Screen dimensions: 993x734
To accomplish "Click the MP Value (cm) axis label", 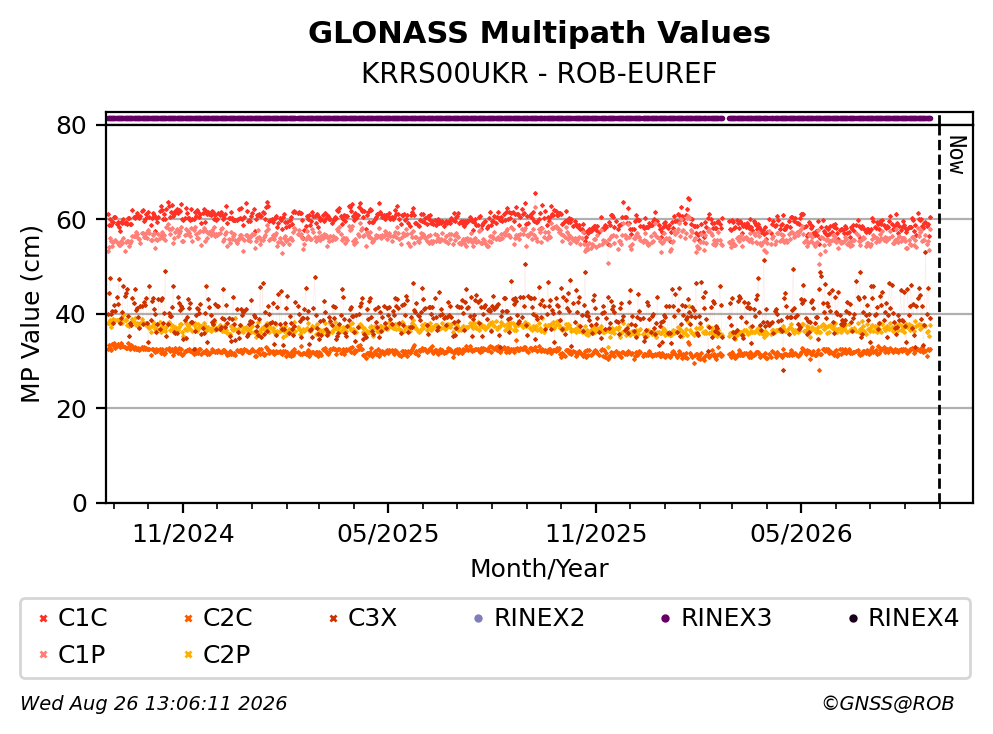I will [30, 314].
